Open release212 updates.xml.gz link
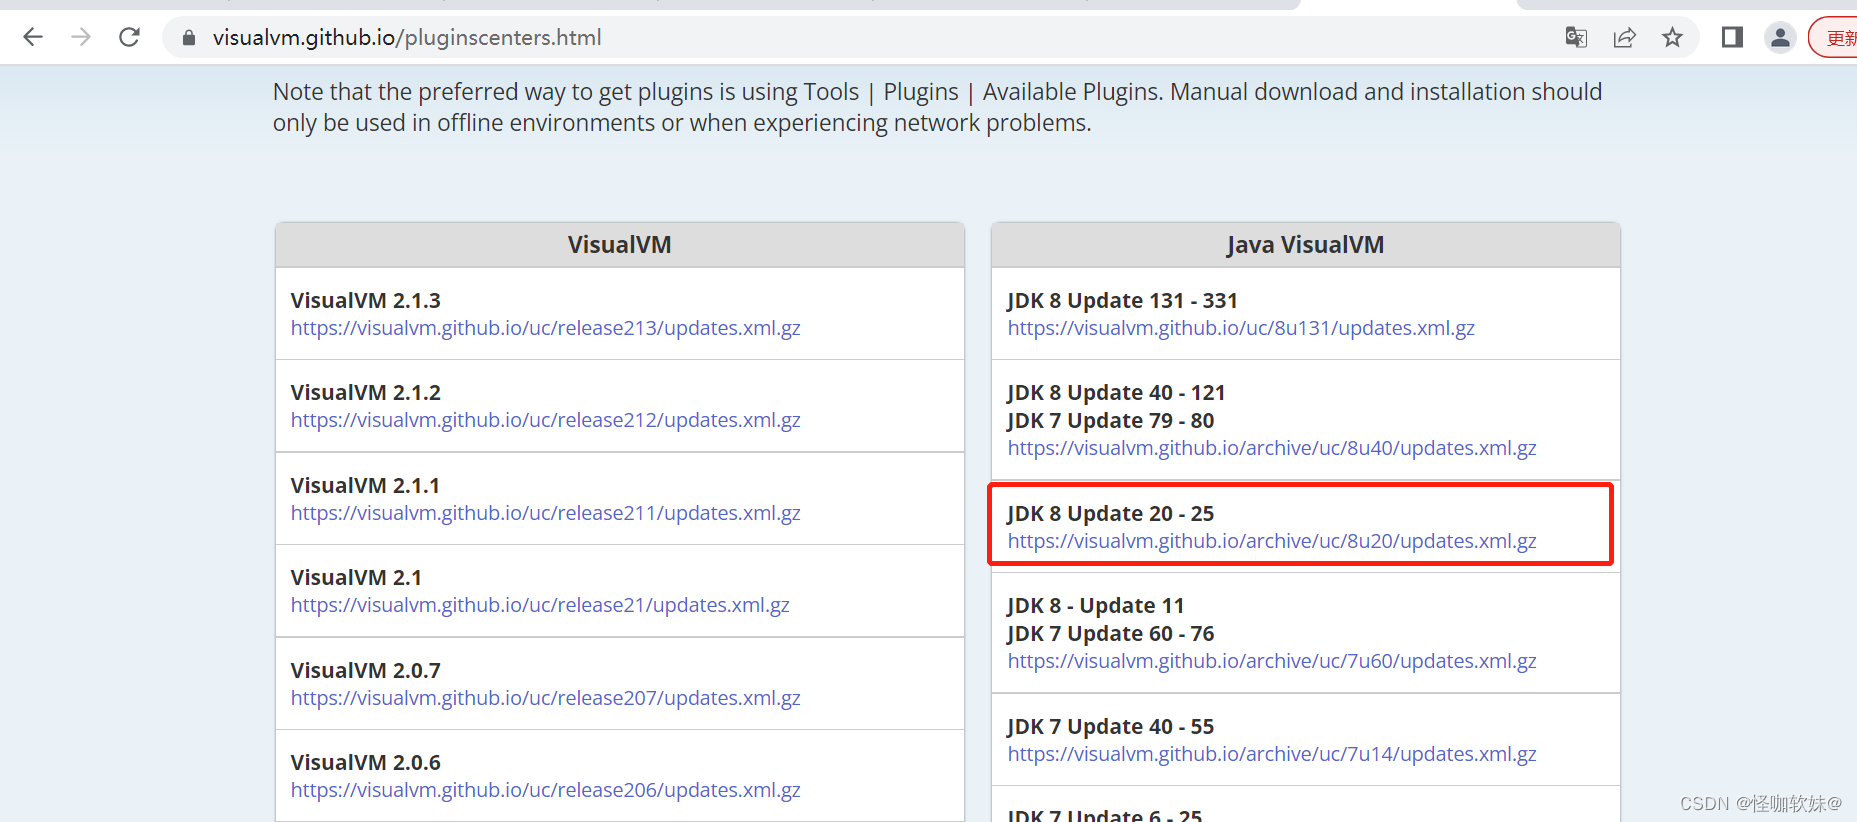The image size is (1857, 822). point(545,420)
